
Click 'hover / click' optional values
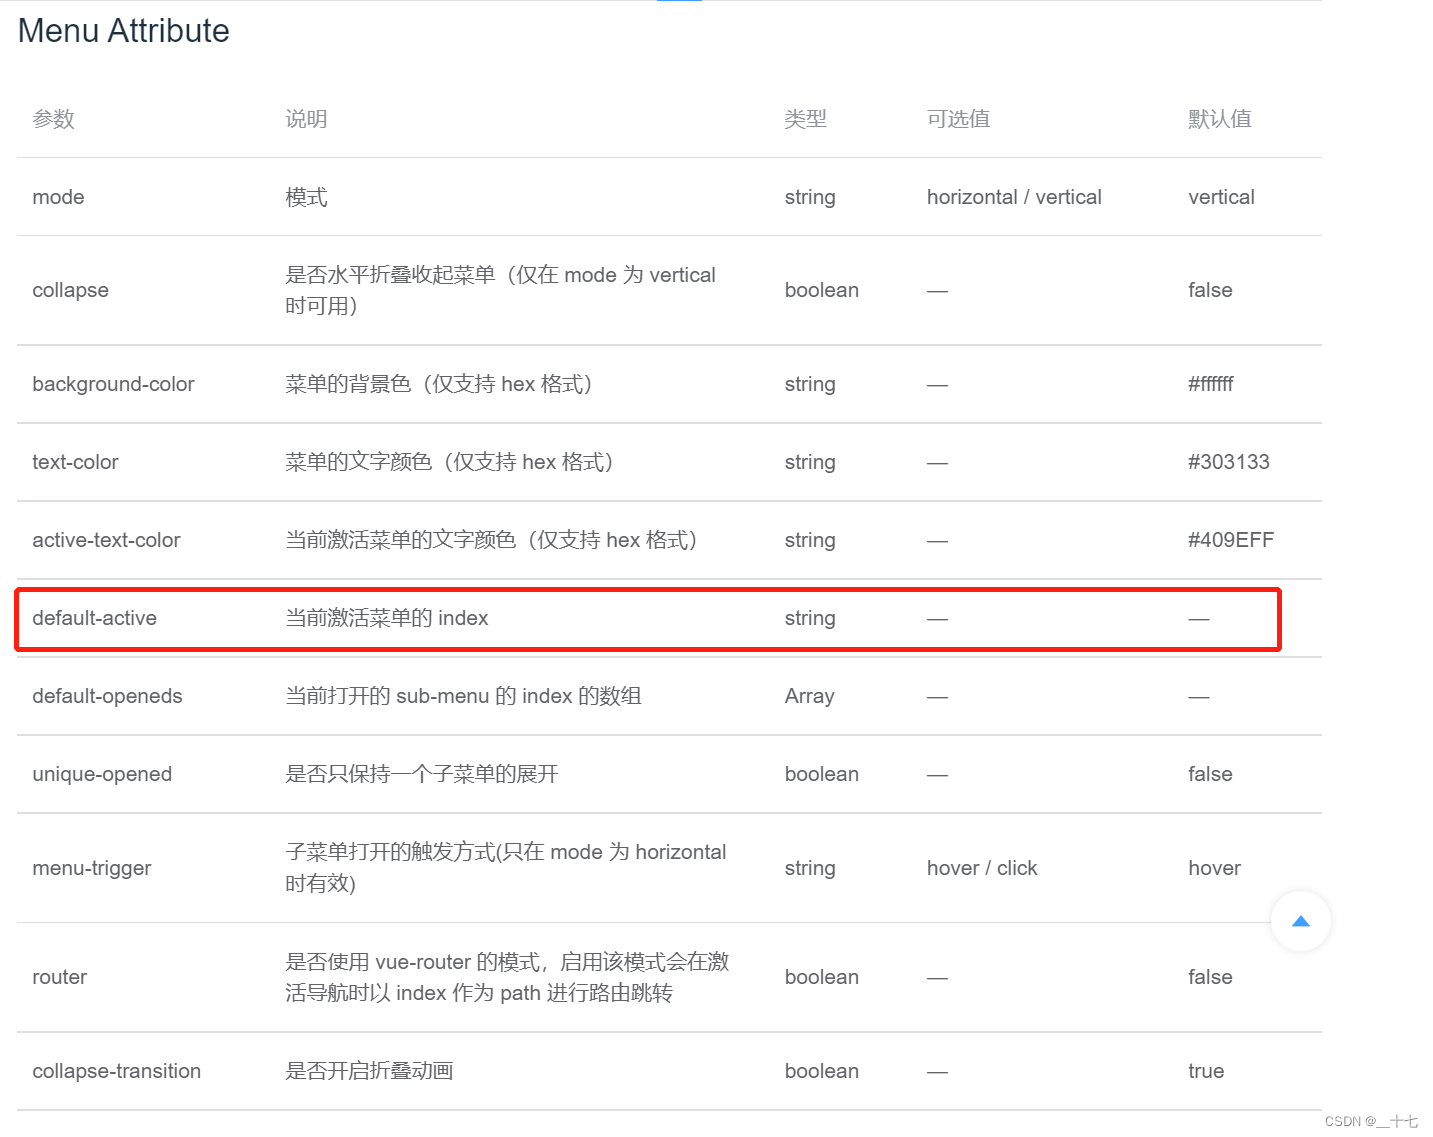pyautogui.click(x=982, y=868)
